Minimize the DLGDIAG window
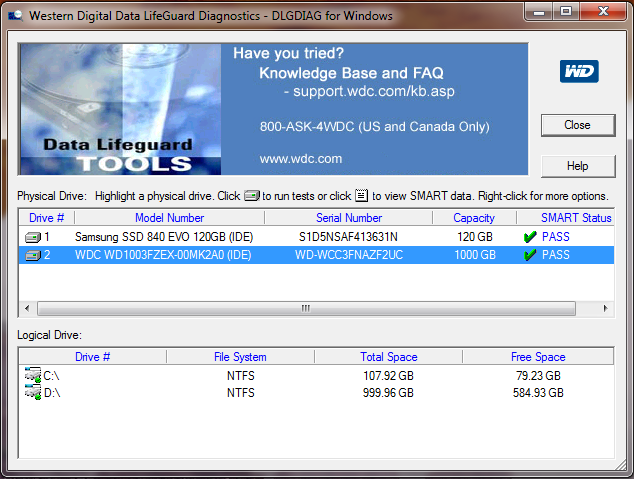Viewport: 634px width, 479px height. tap(539, 11)
